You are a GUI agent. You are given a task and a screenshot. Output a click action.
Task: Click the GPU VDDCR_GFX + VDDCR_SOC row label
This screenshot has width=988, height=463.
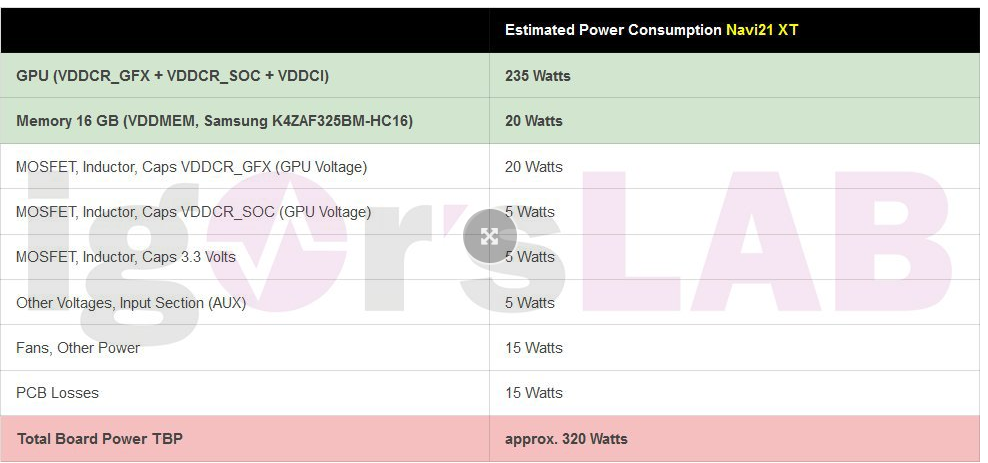[172, 76]
